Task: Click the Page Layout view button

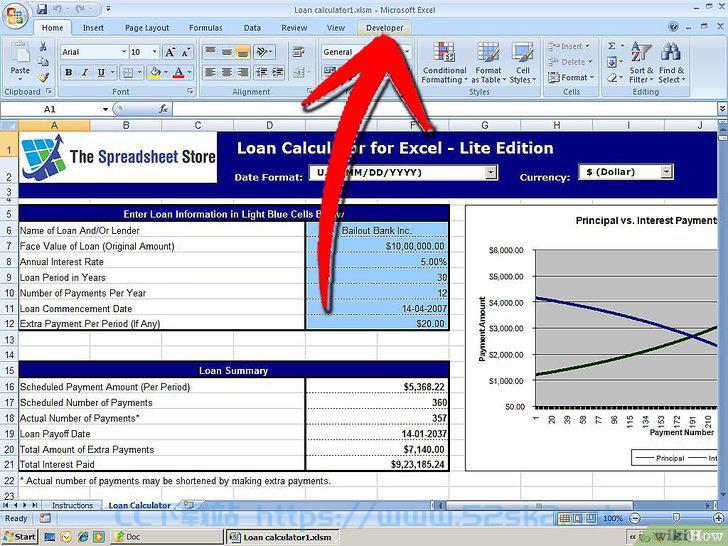Action: click(x=578, y=518)
